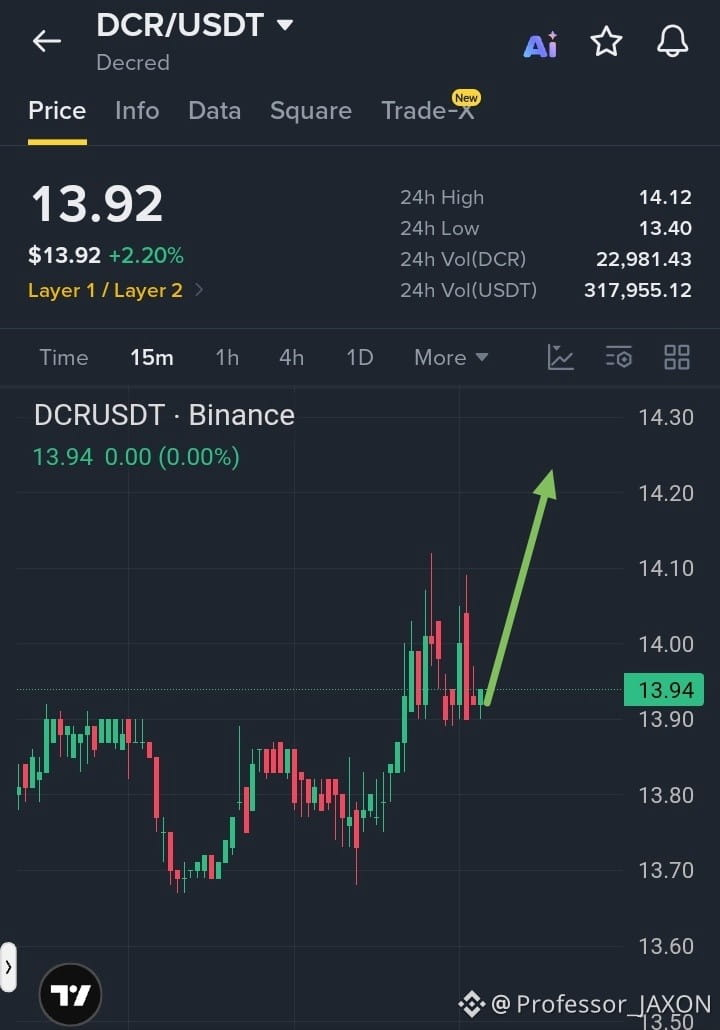Click the 24h Low value 13.40

[665, 228]
